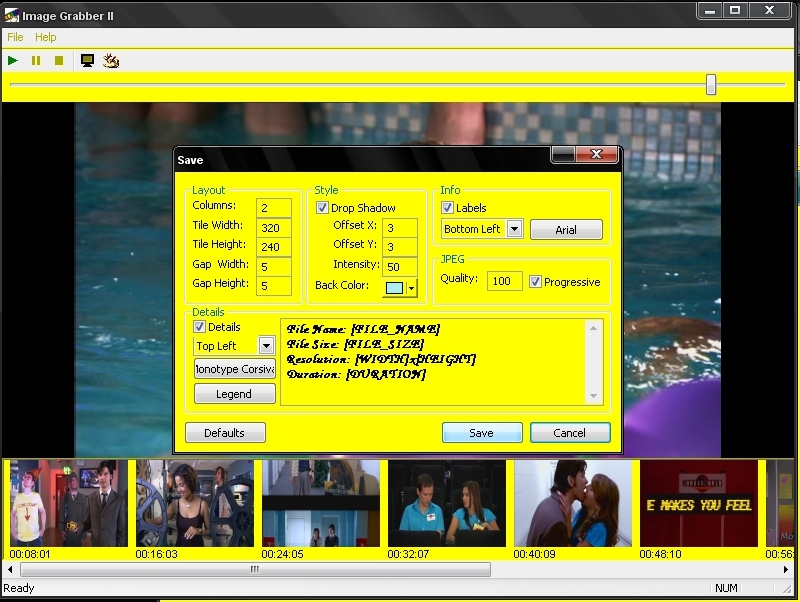The image size is (800, 602).
Task: Click the Offset Y input field
Action: (x=399, y=247)
